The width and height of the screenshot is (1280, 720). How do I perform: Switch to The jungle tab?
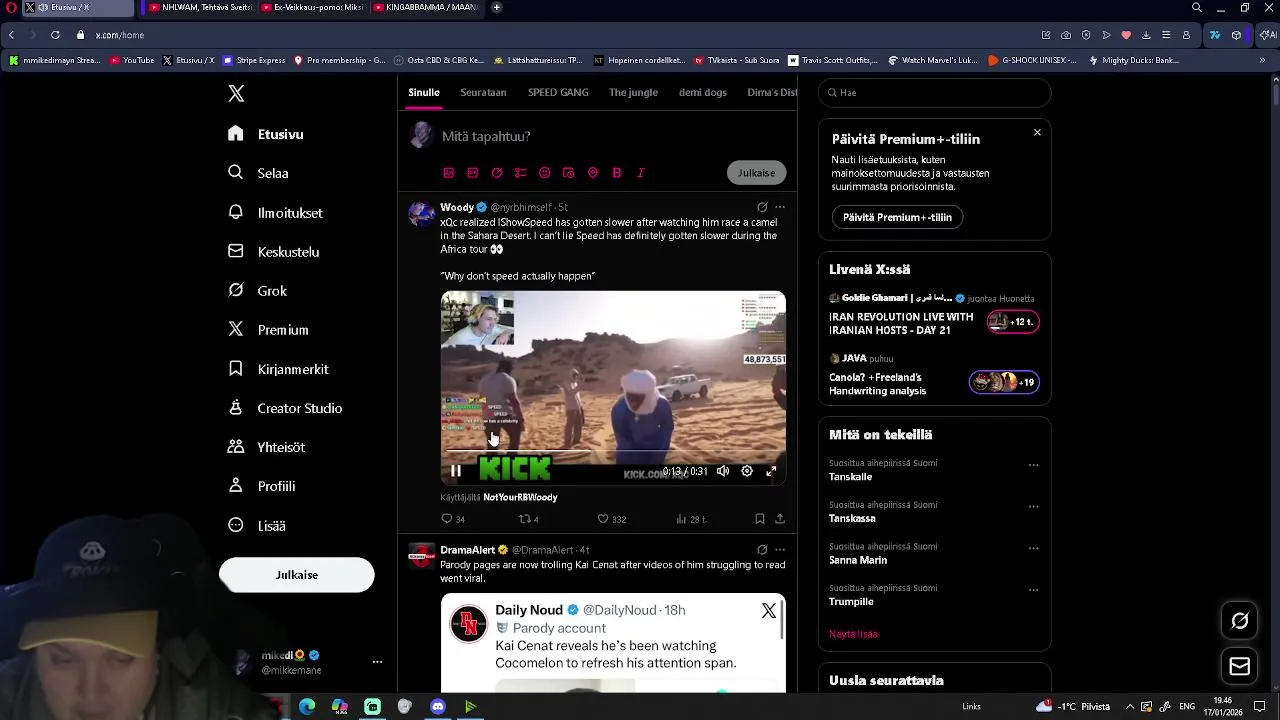[x=634, y=92]
